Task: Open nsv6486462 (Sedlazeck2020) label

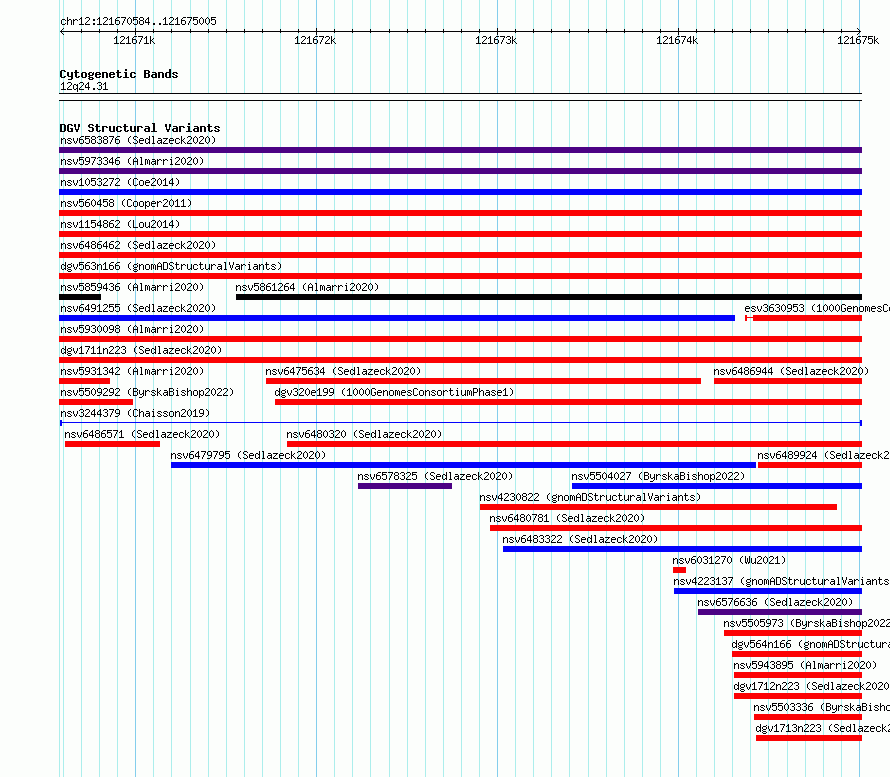Action: [x=138, y=245]
